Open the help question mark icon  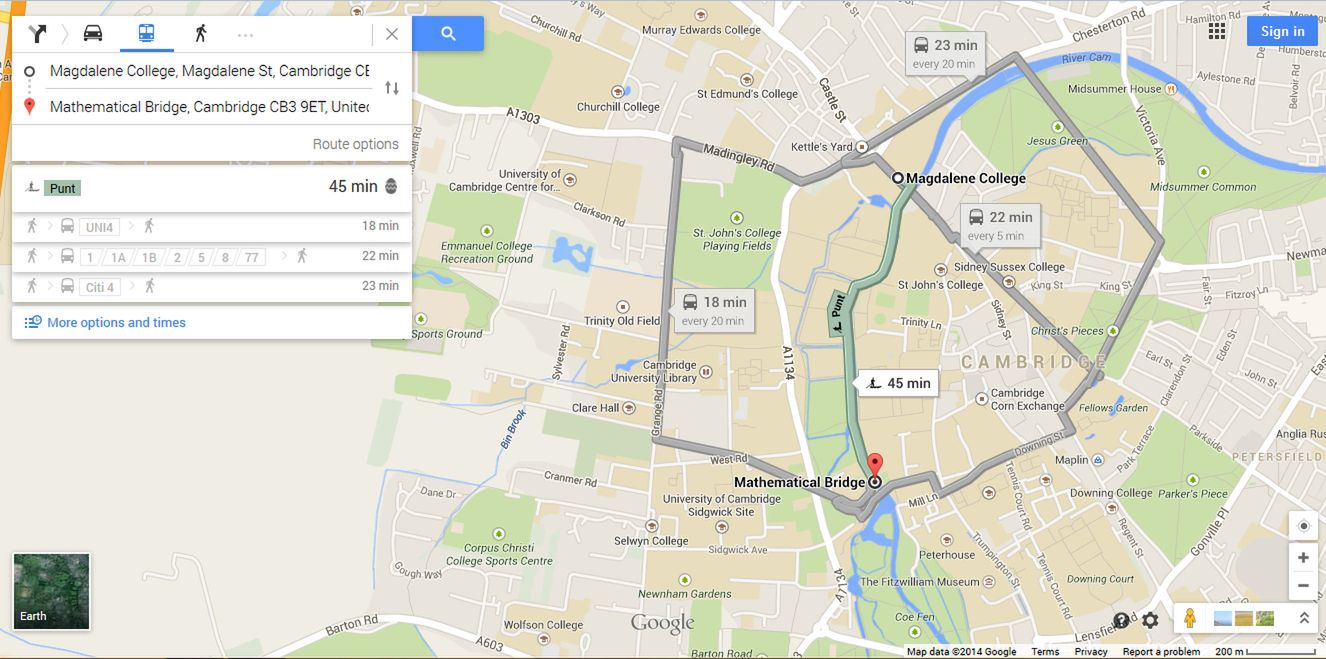[1121, 620]
